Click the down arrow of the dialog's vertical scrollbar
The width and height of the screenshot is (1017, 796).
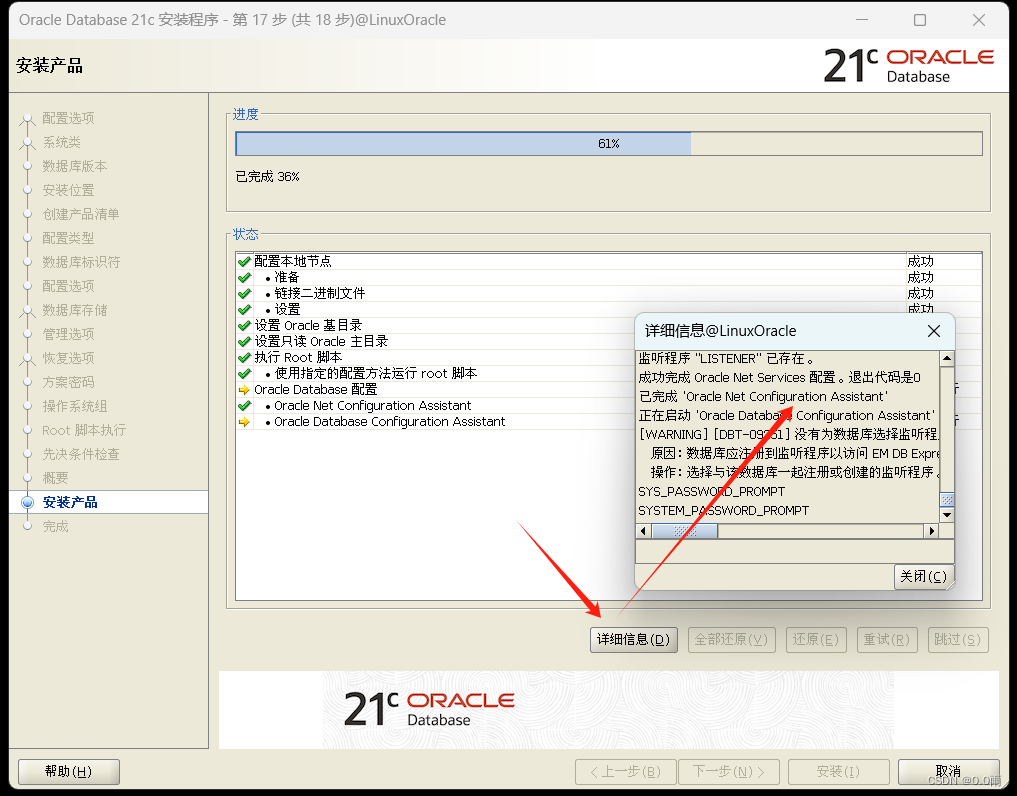[946, 514]
